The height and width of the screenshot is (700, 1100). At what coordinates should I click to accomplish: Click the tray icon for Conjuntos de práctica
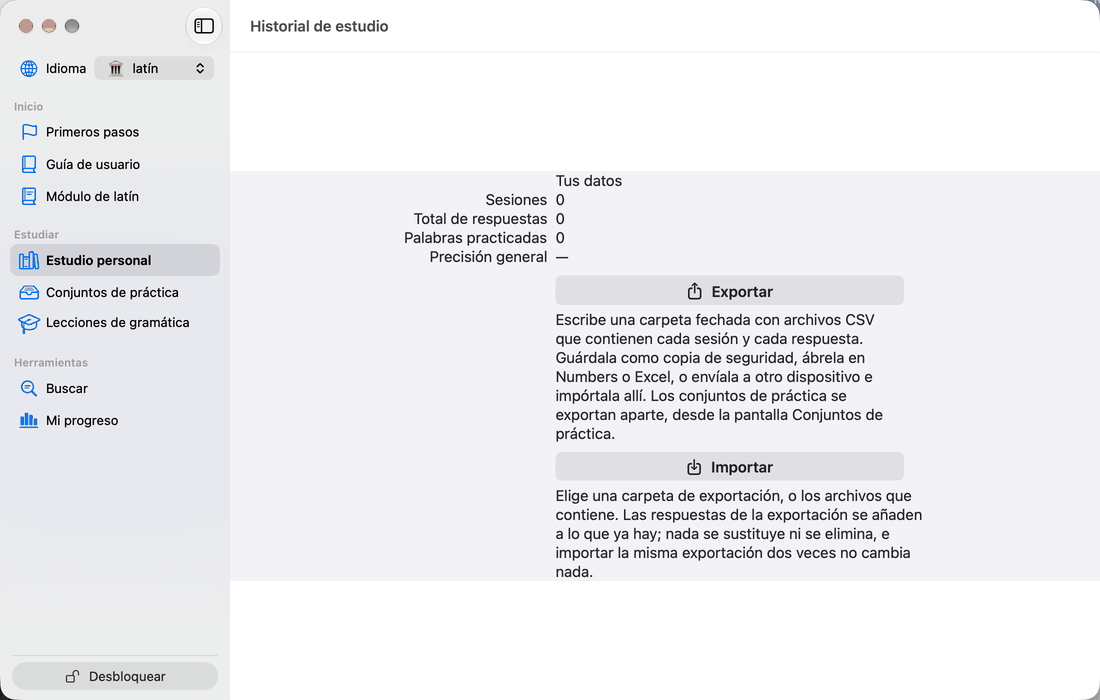pyautogui.click(x=29, y=292)
